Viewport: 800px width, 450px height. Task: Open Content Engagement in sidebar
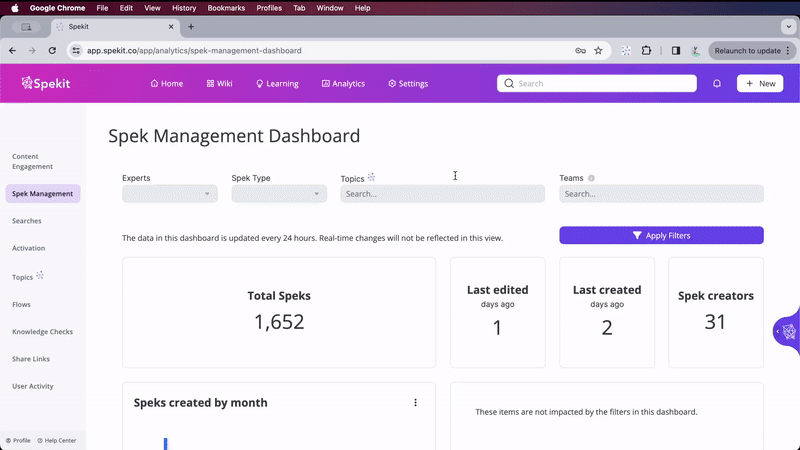(32, 161)
